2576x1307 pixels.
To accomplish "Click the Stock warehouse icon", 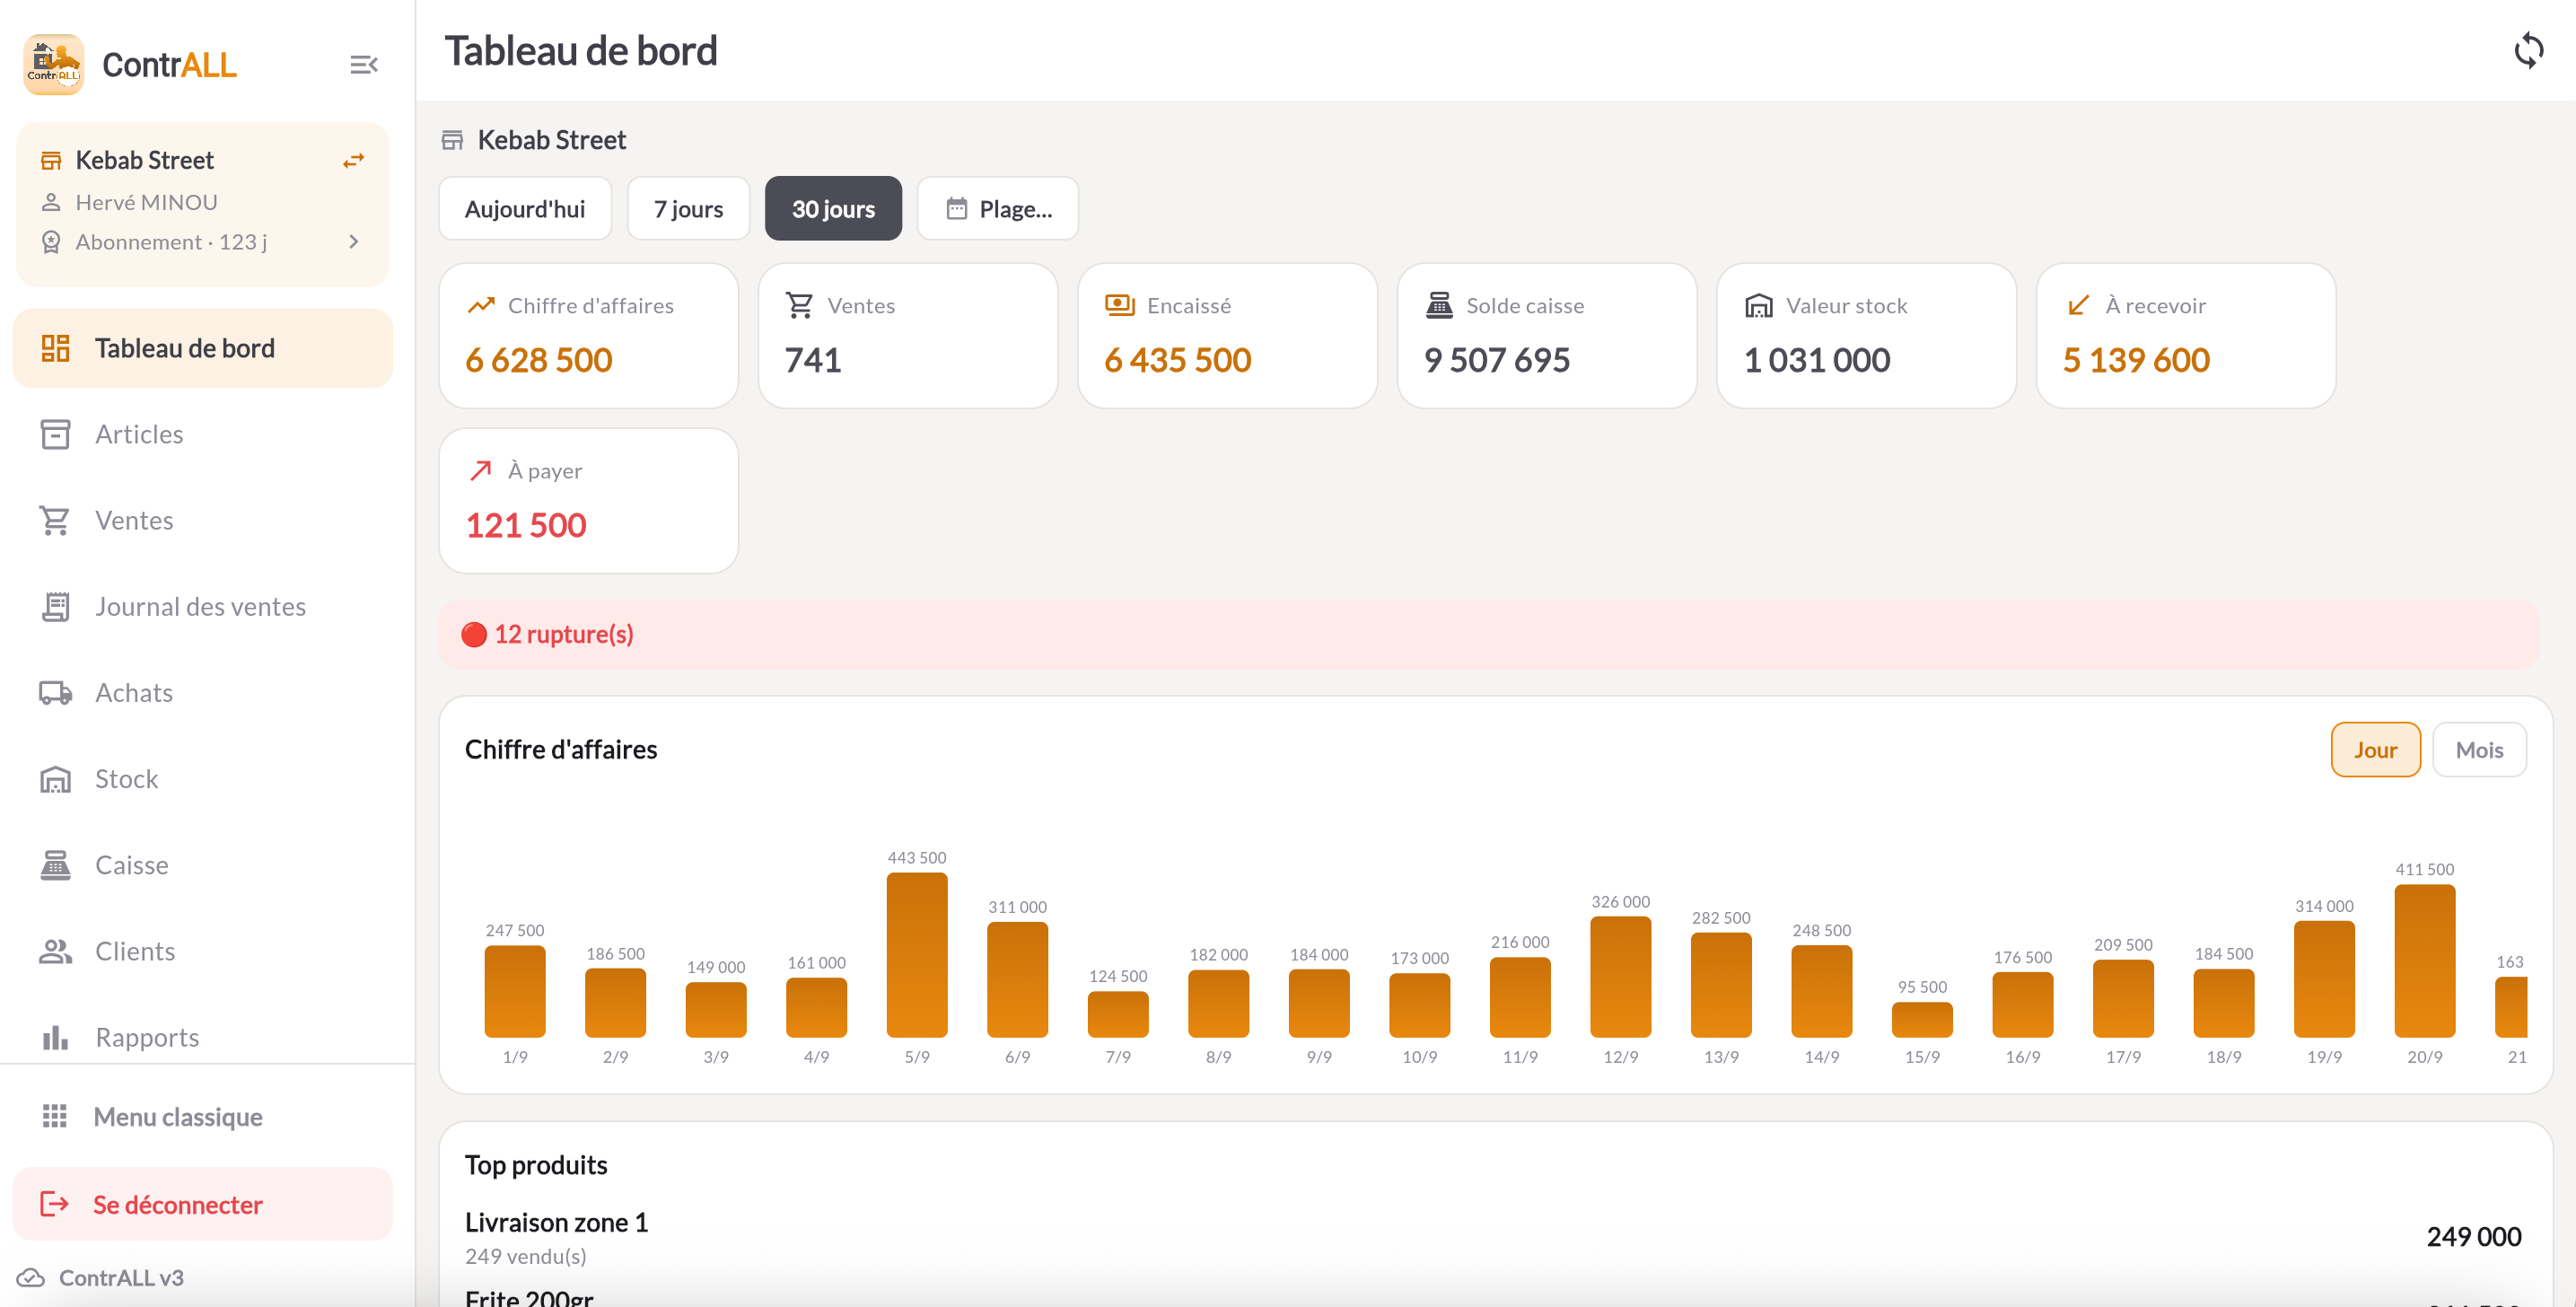I will click(x=55, y=778).
